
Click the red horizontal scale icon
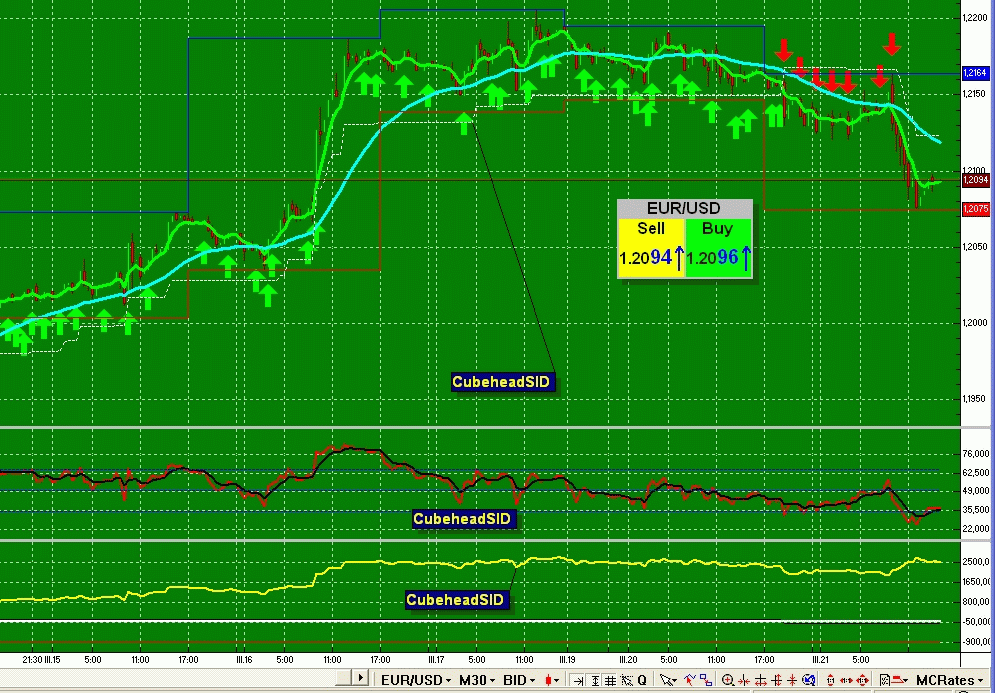point(846,680)
